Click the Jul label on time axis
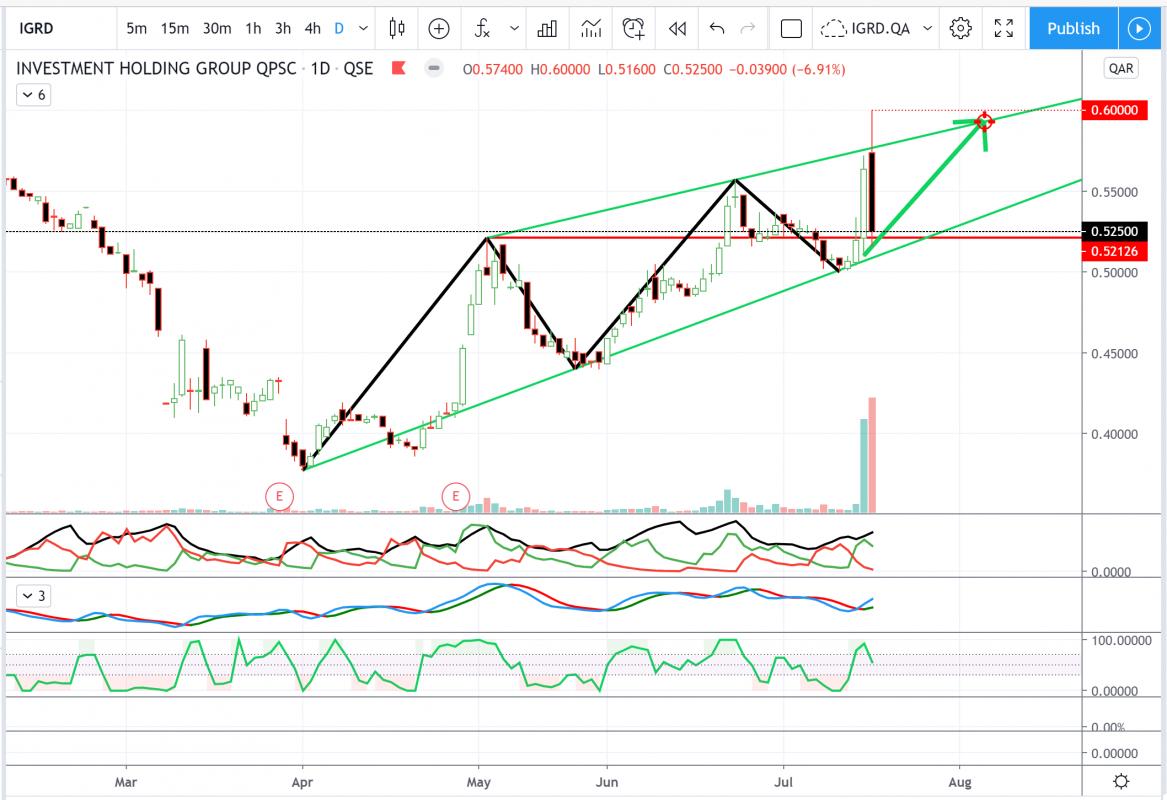Viewport: 1167px width, 800px height. pos(783,782)
